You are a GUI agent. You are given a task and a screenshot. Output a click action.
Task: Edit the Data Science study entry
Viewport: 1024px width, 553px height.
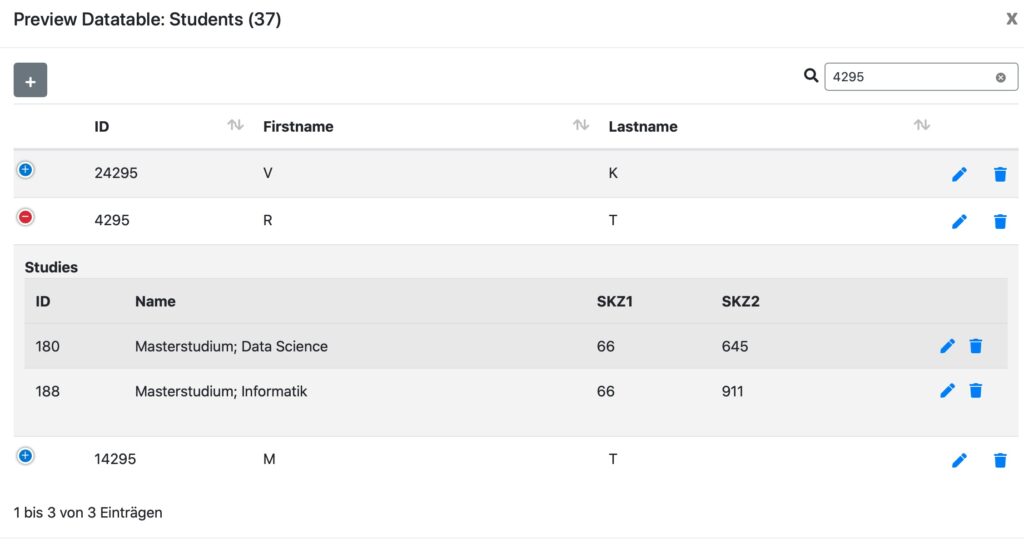[x=948, y=346]
